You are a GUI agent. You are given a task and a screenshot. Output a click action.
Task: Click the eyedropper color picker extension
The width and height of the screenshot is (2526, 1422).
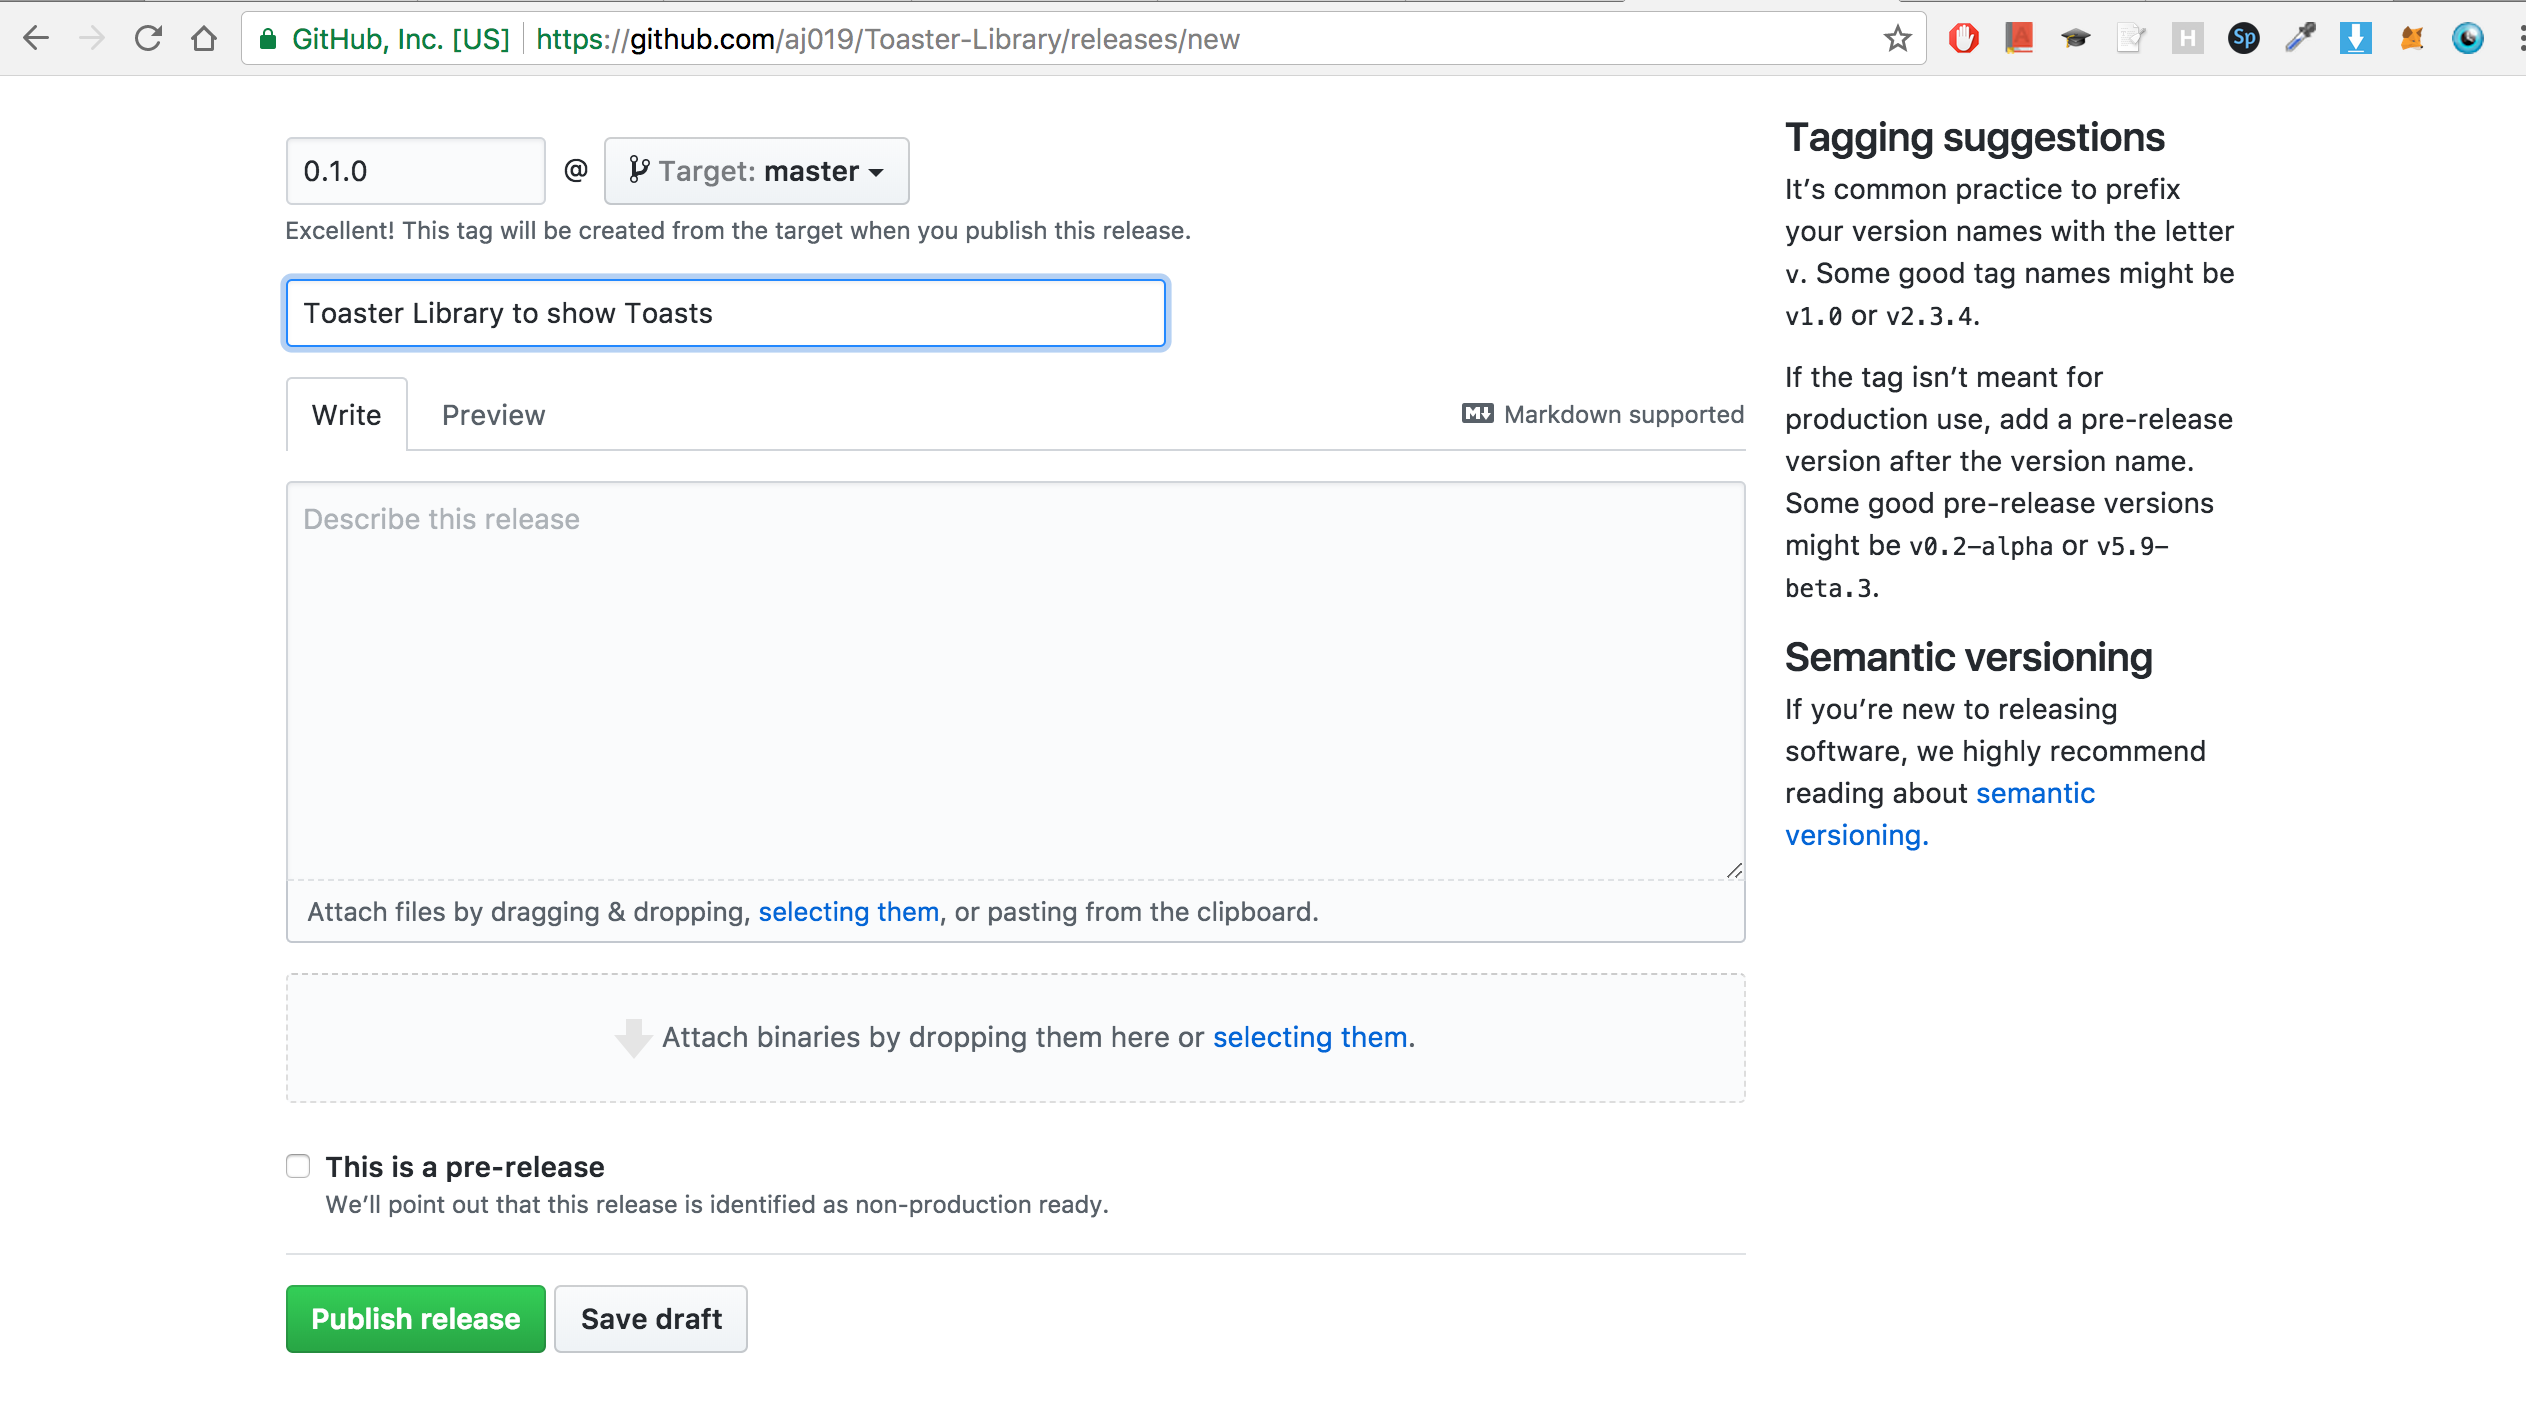[2300, 39]
